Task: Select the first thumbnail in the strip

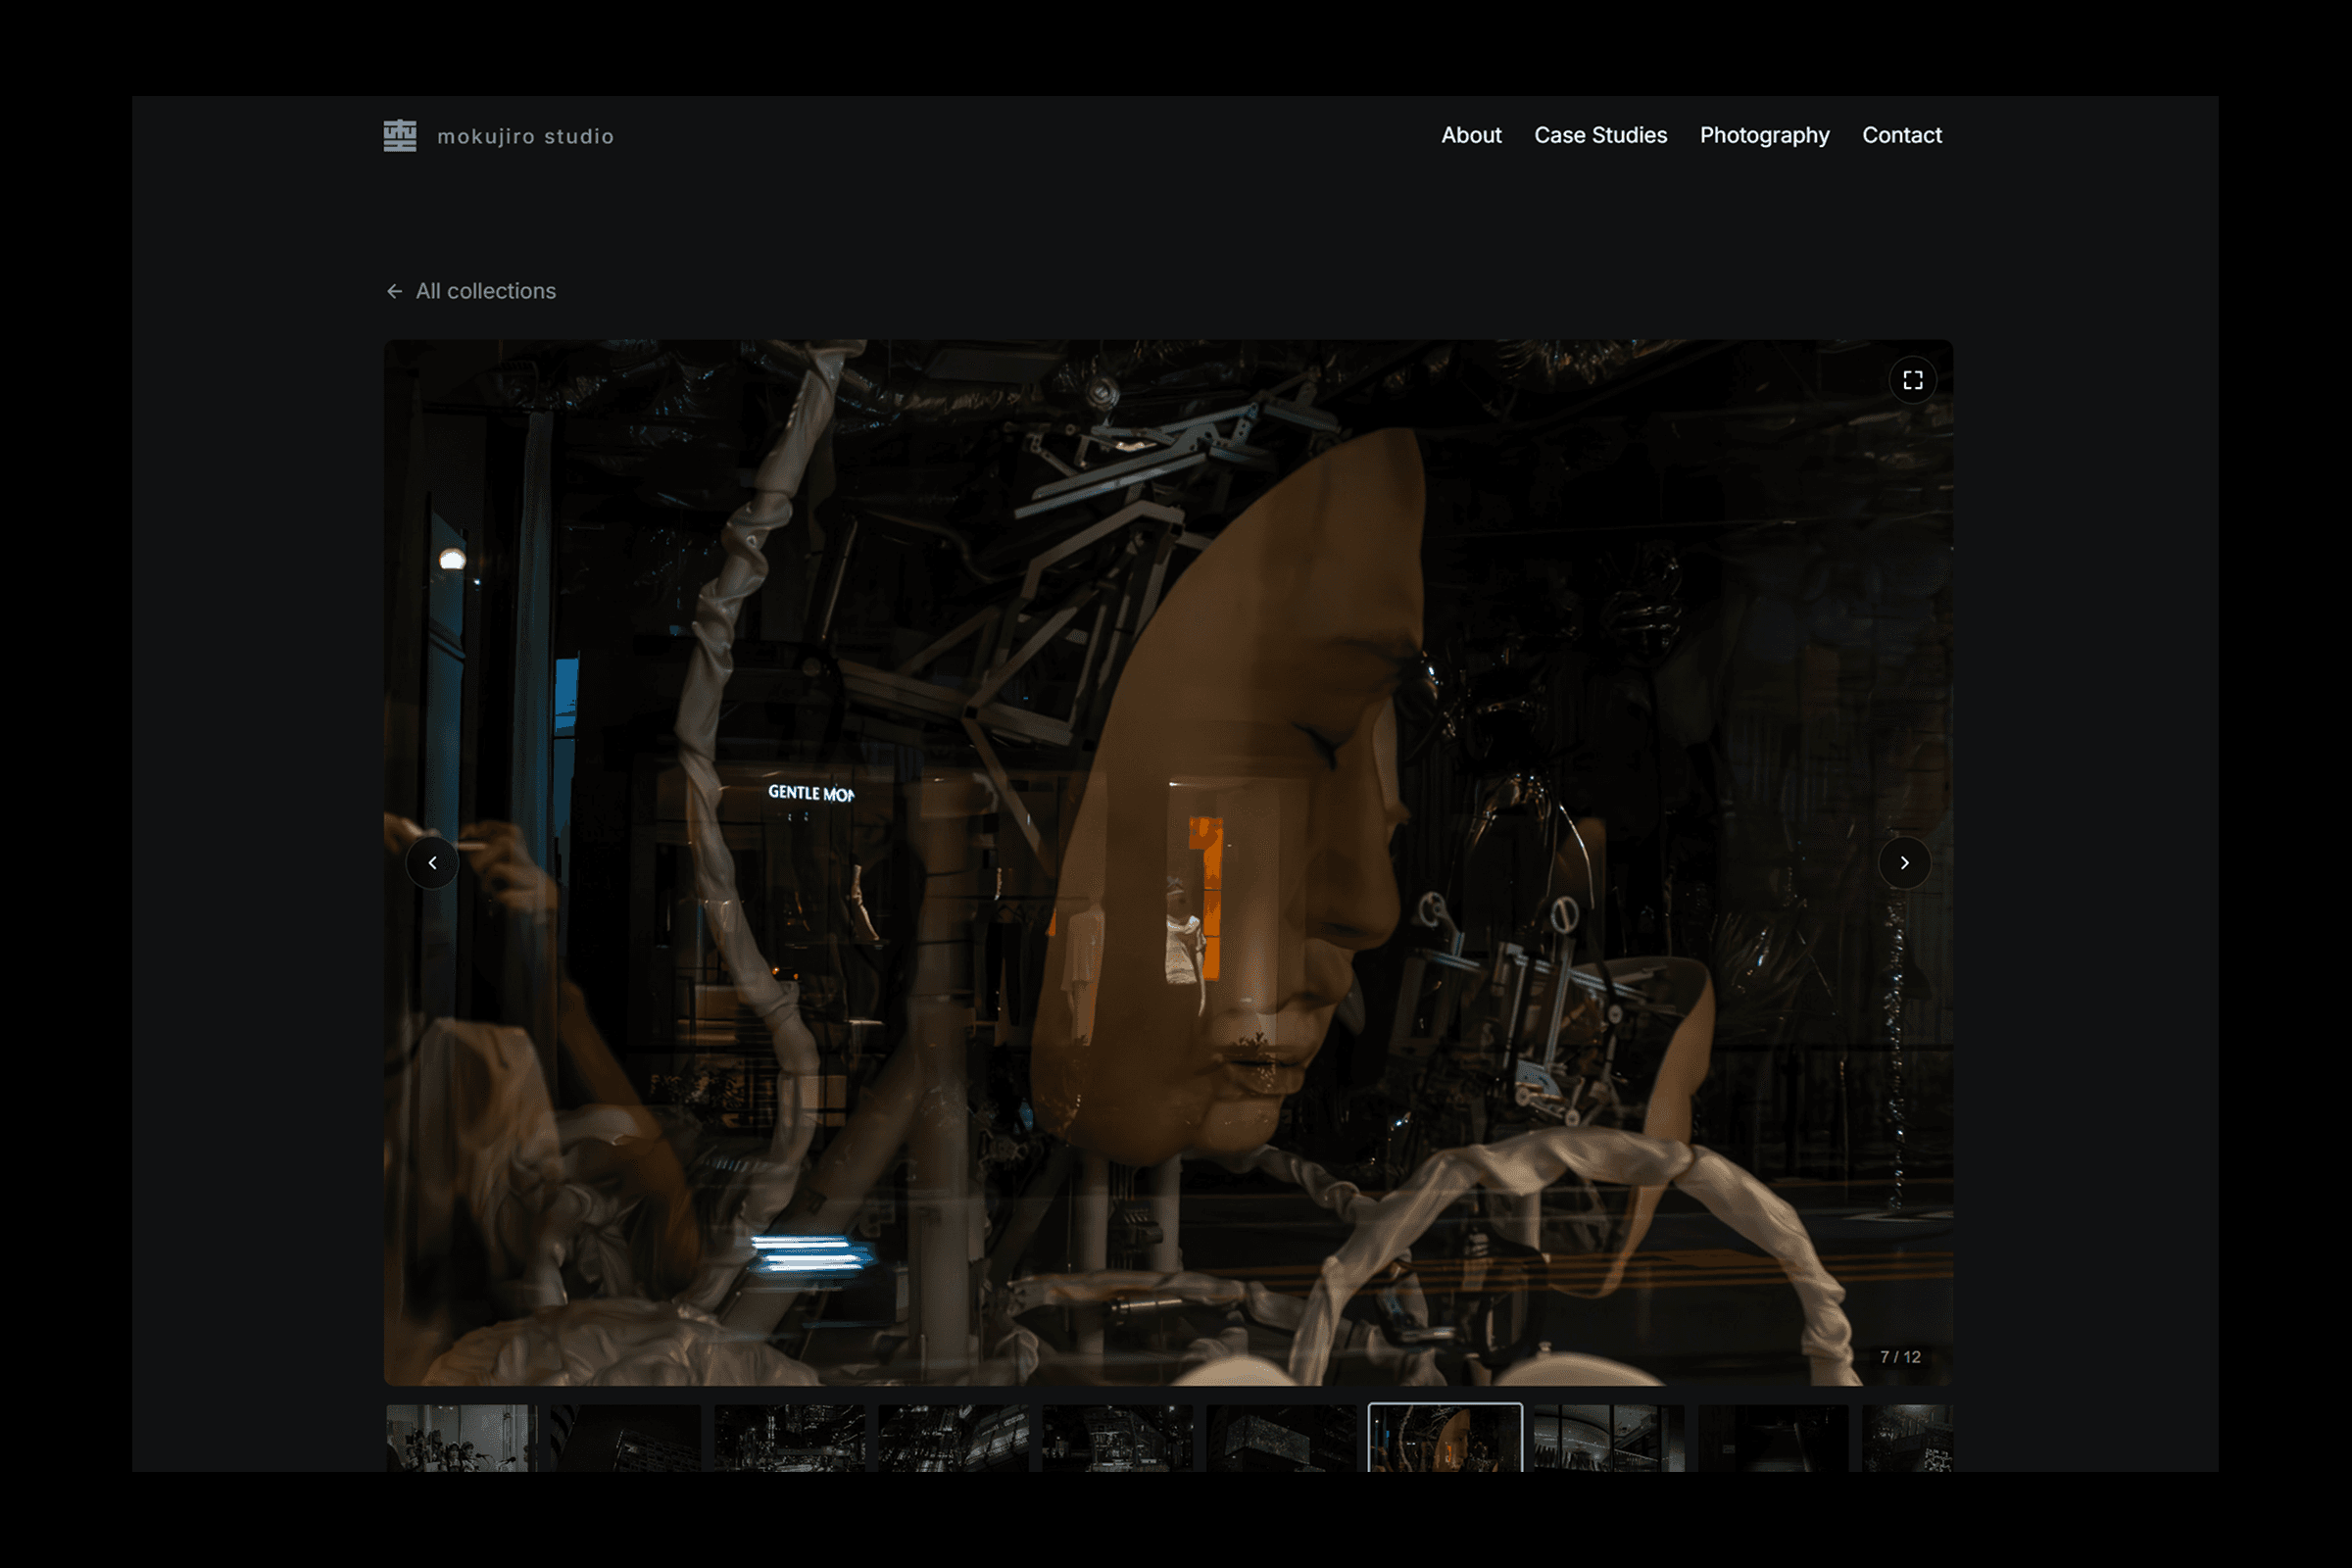Action: tap(462, 1438)
